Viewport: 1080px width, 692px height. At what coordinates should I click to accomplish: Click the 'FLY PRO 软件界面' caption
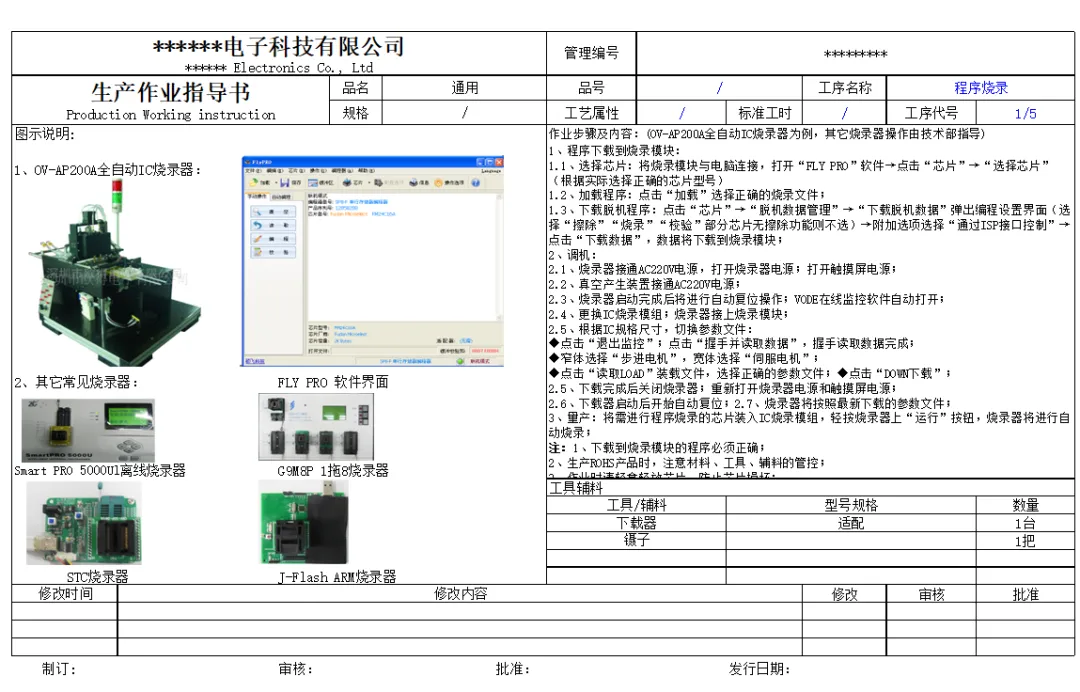click(x=333, y=382)
